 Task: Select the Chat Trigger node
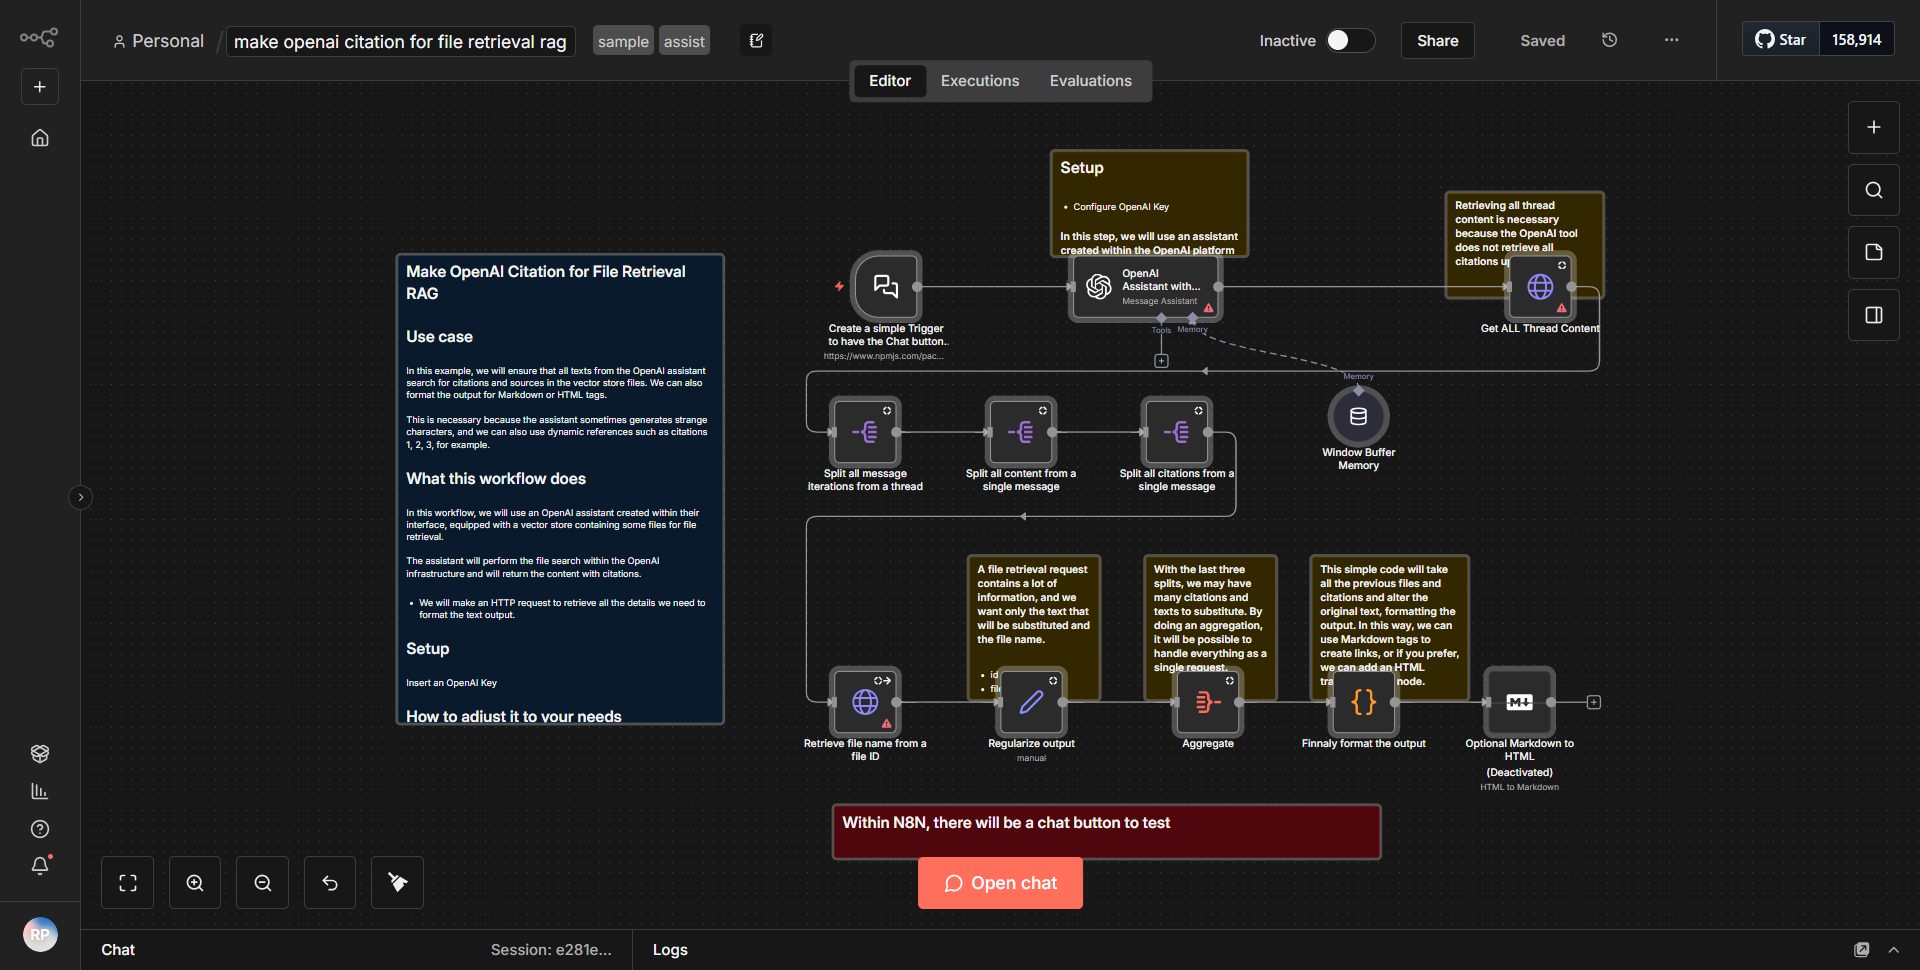pos(886,287)
